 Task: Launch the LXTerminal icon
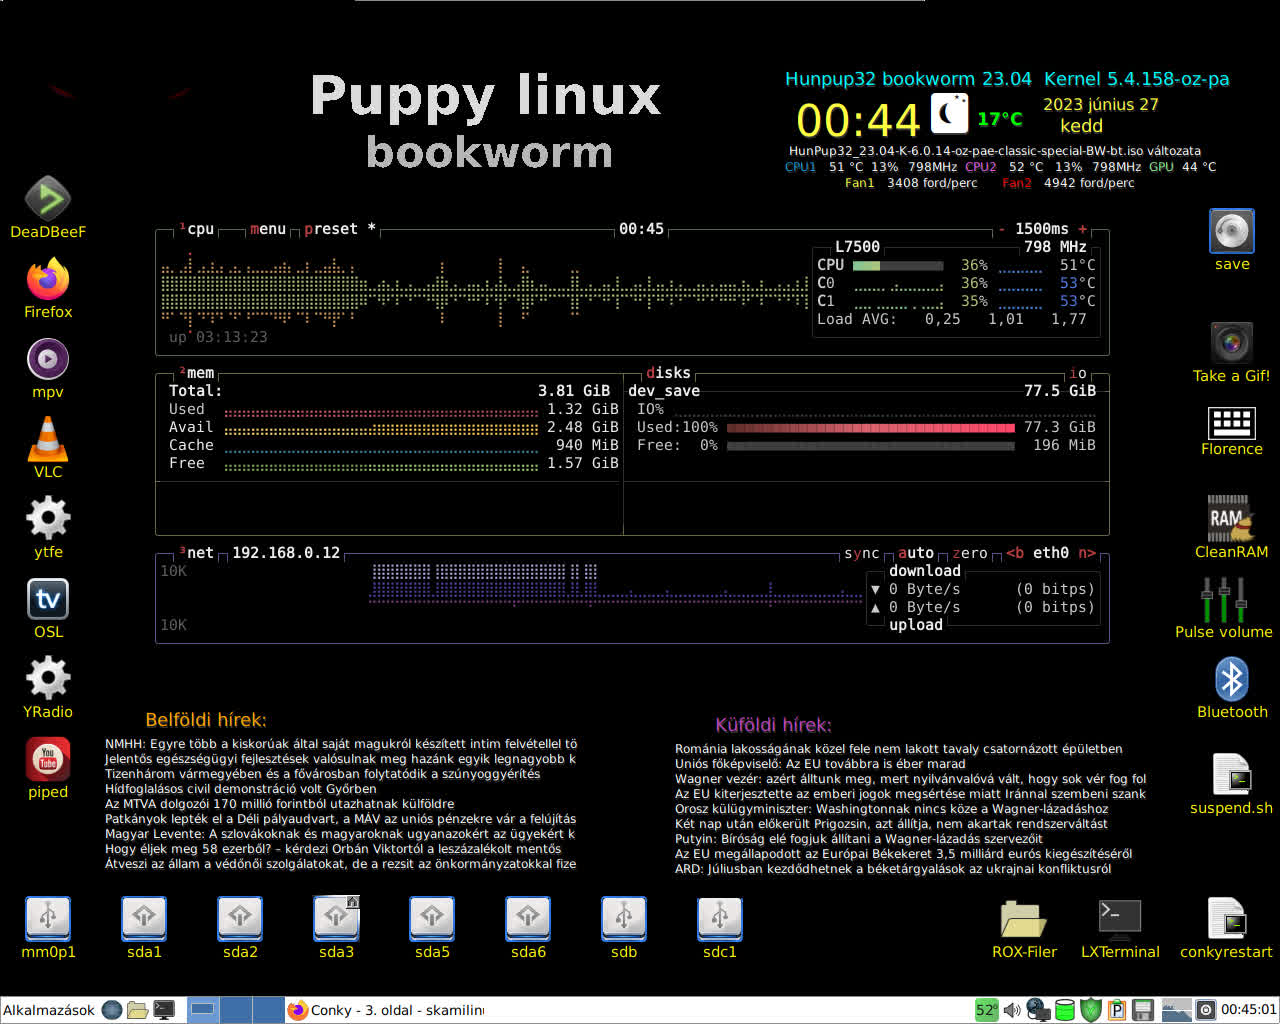1120,919
